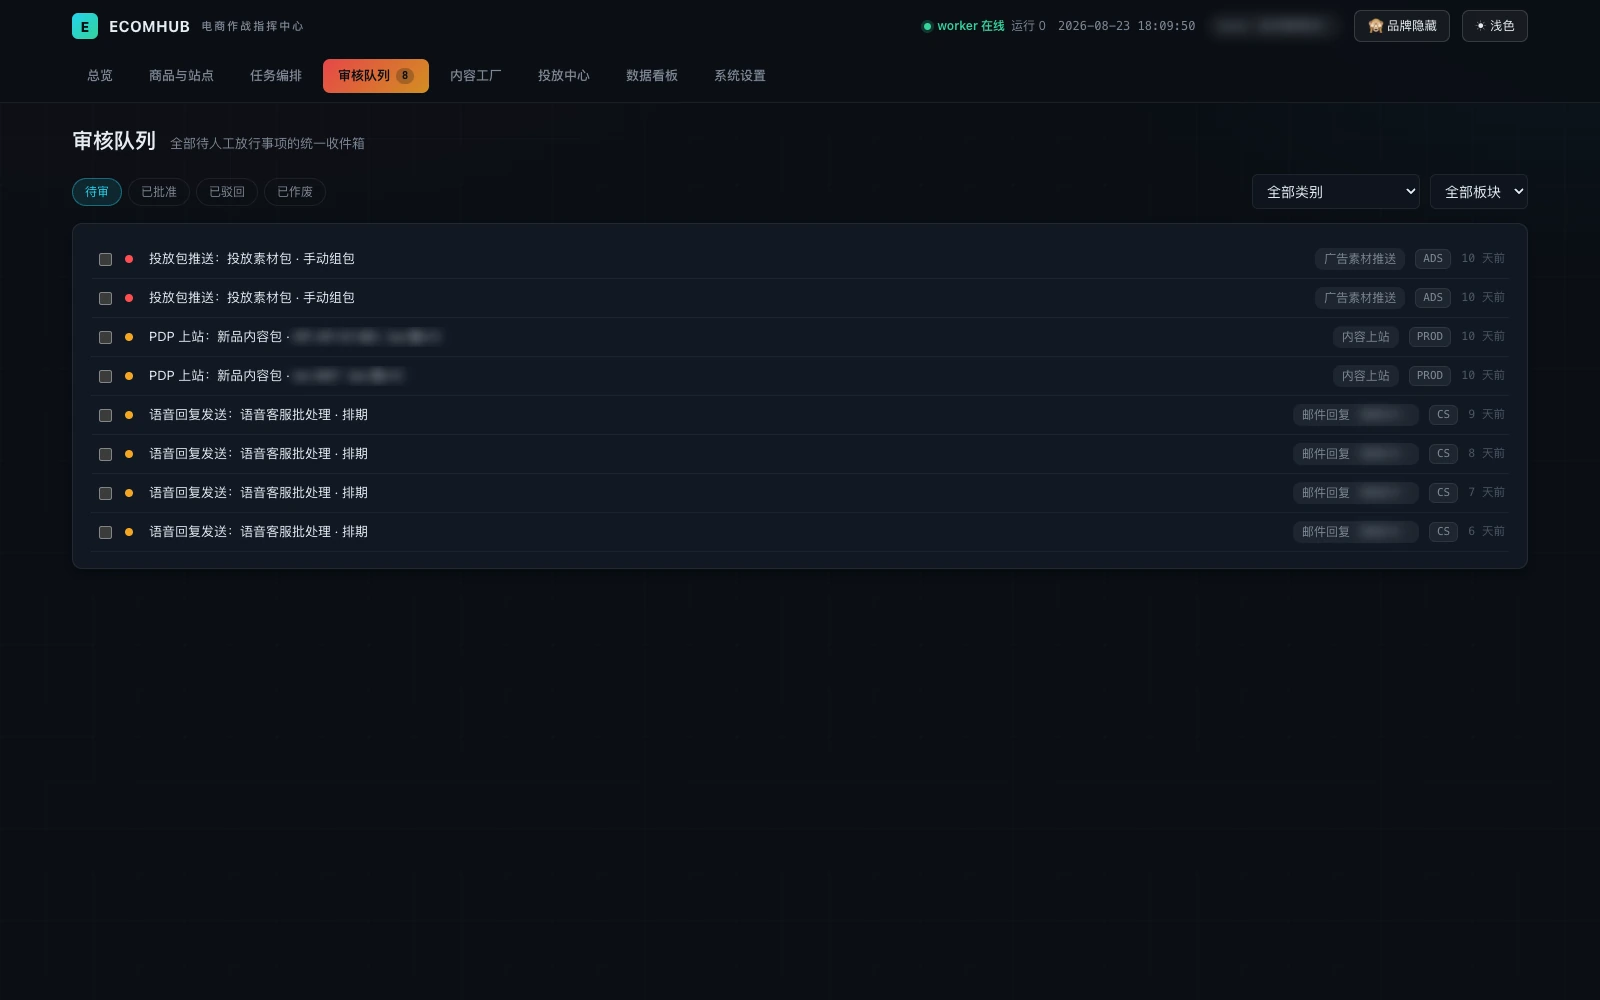Viewport: 1600px width, 1000px height.
Task: Click the "运行 0" running count
Action: (x=1028, y=26)
